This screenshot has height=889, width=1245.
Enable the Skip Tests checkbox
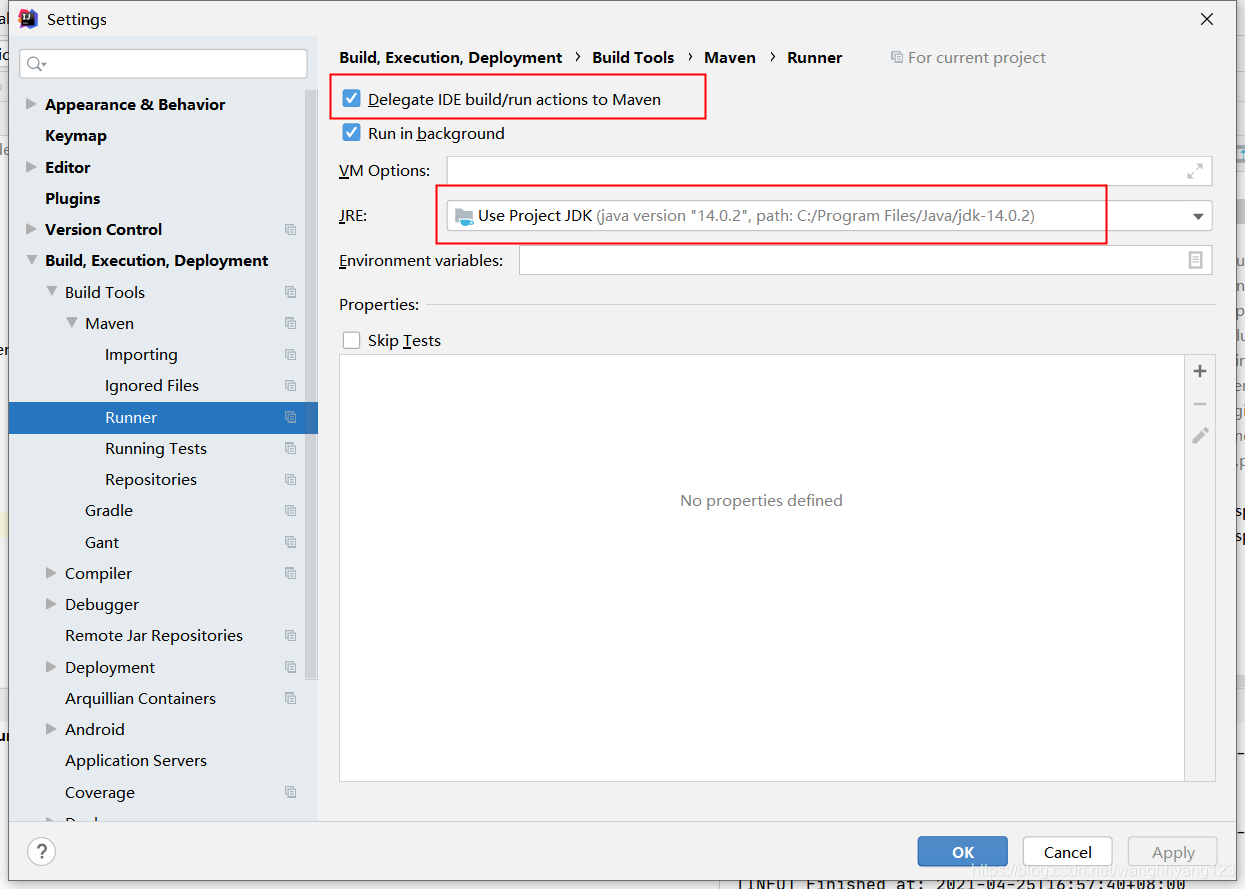click(x=351, y=340)
